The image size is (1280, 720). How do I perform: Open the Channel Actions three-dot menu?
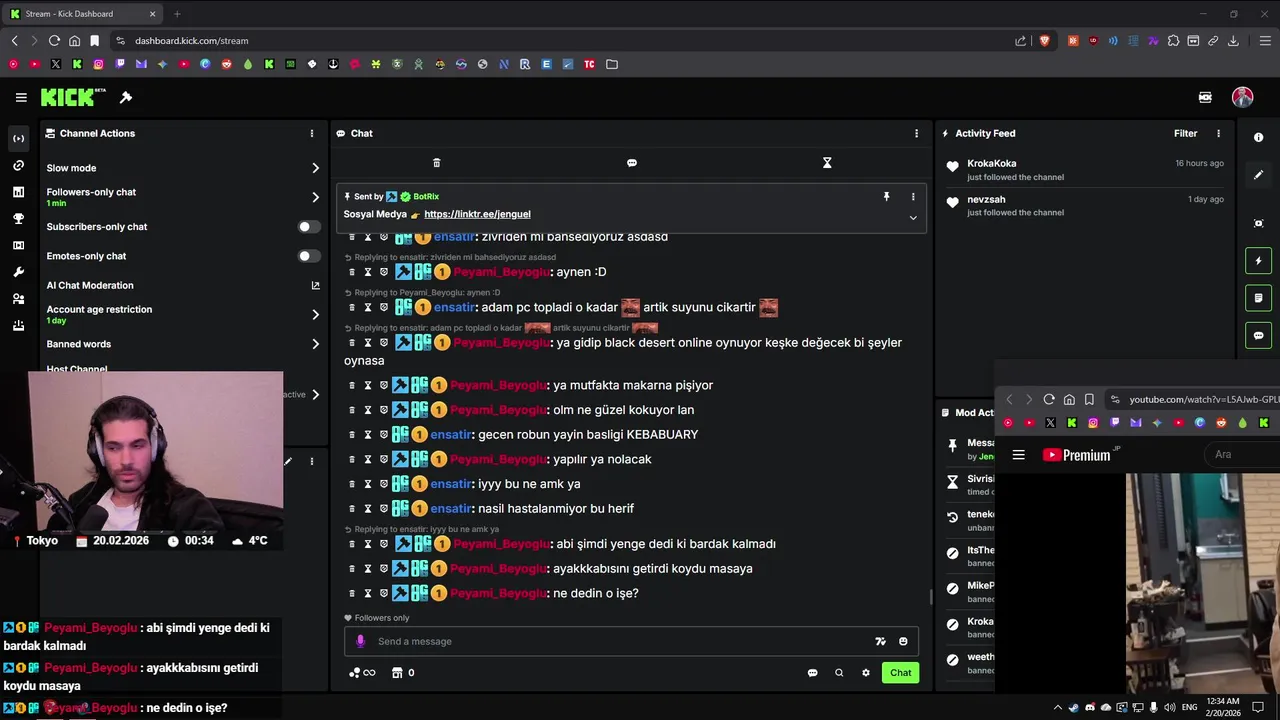click(311, 133)
